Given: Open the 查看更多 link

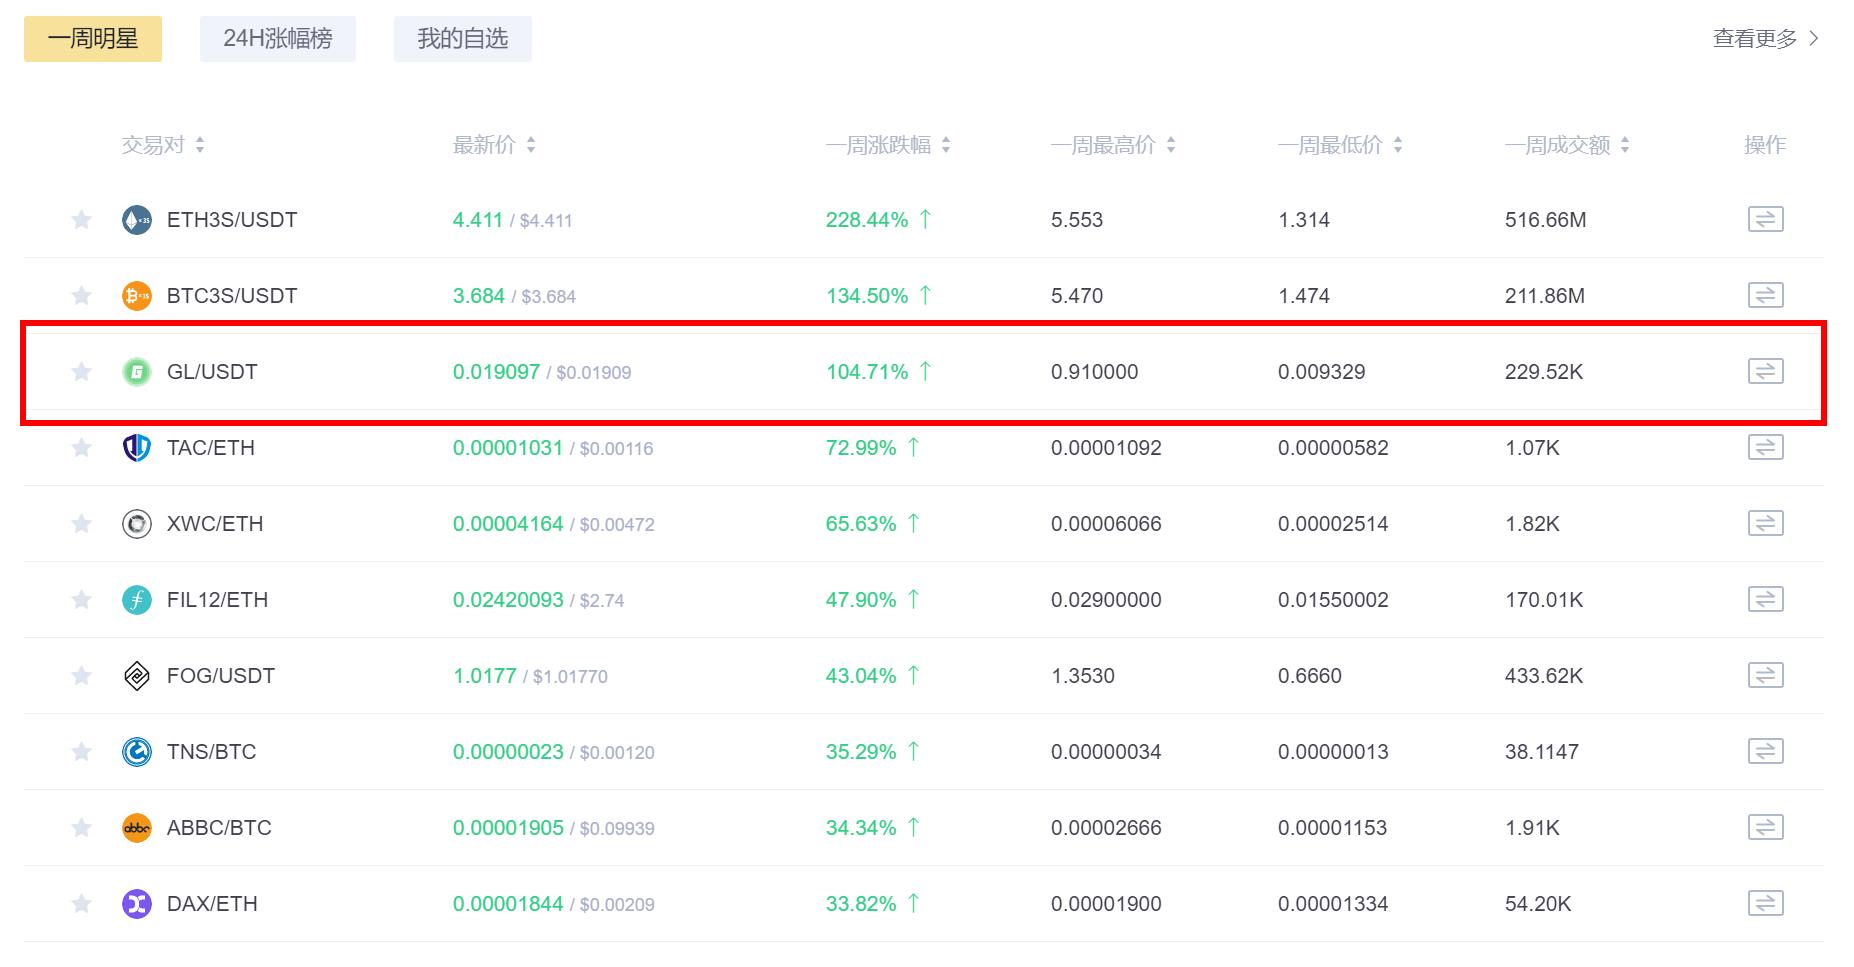Looking at the screenshot, I should 1766,39.
